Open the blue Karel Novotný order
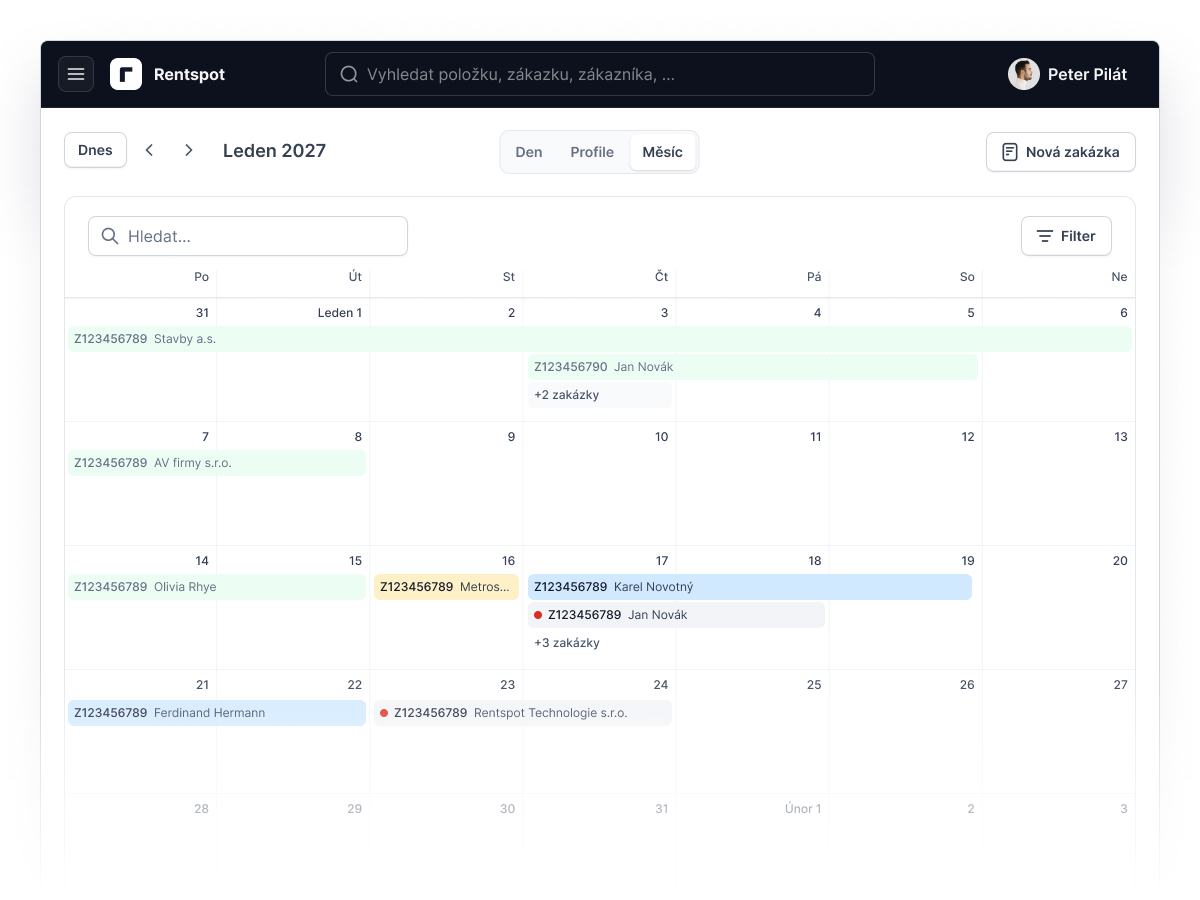Viewport: 1200px width, 900px height. (x=750, y=587)
